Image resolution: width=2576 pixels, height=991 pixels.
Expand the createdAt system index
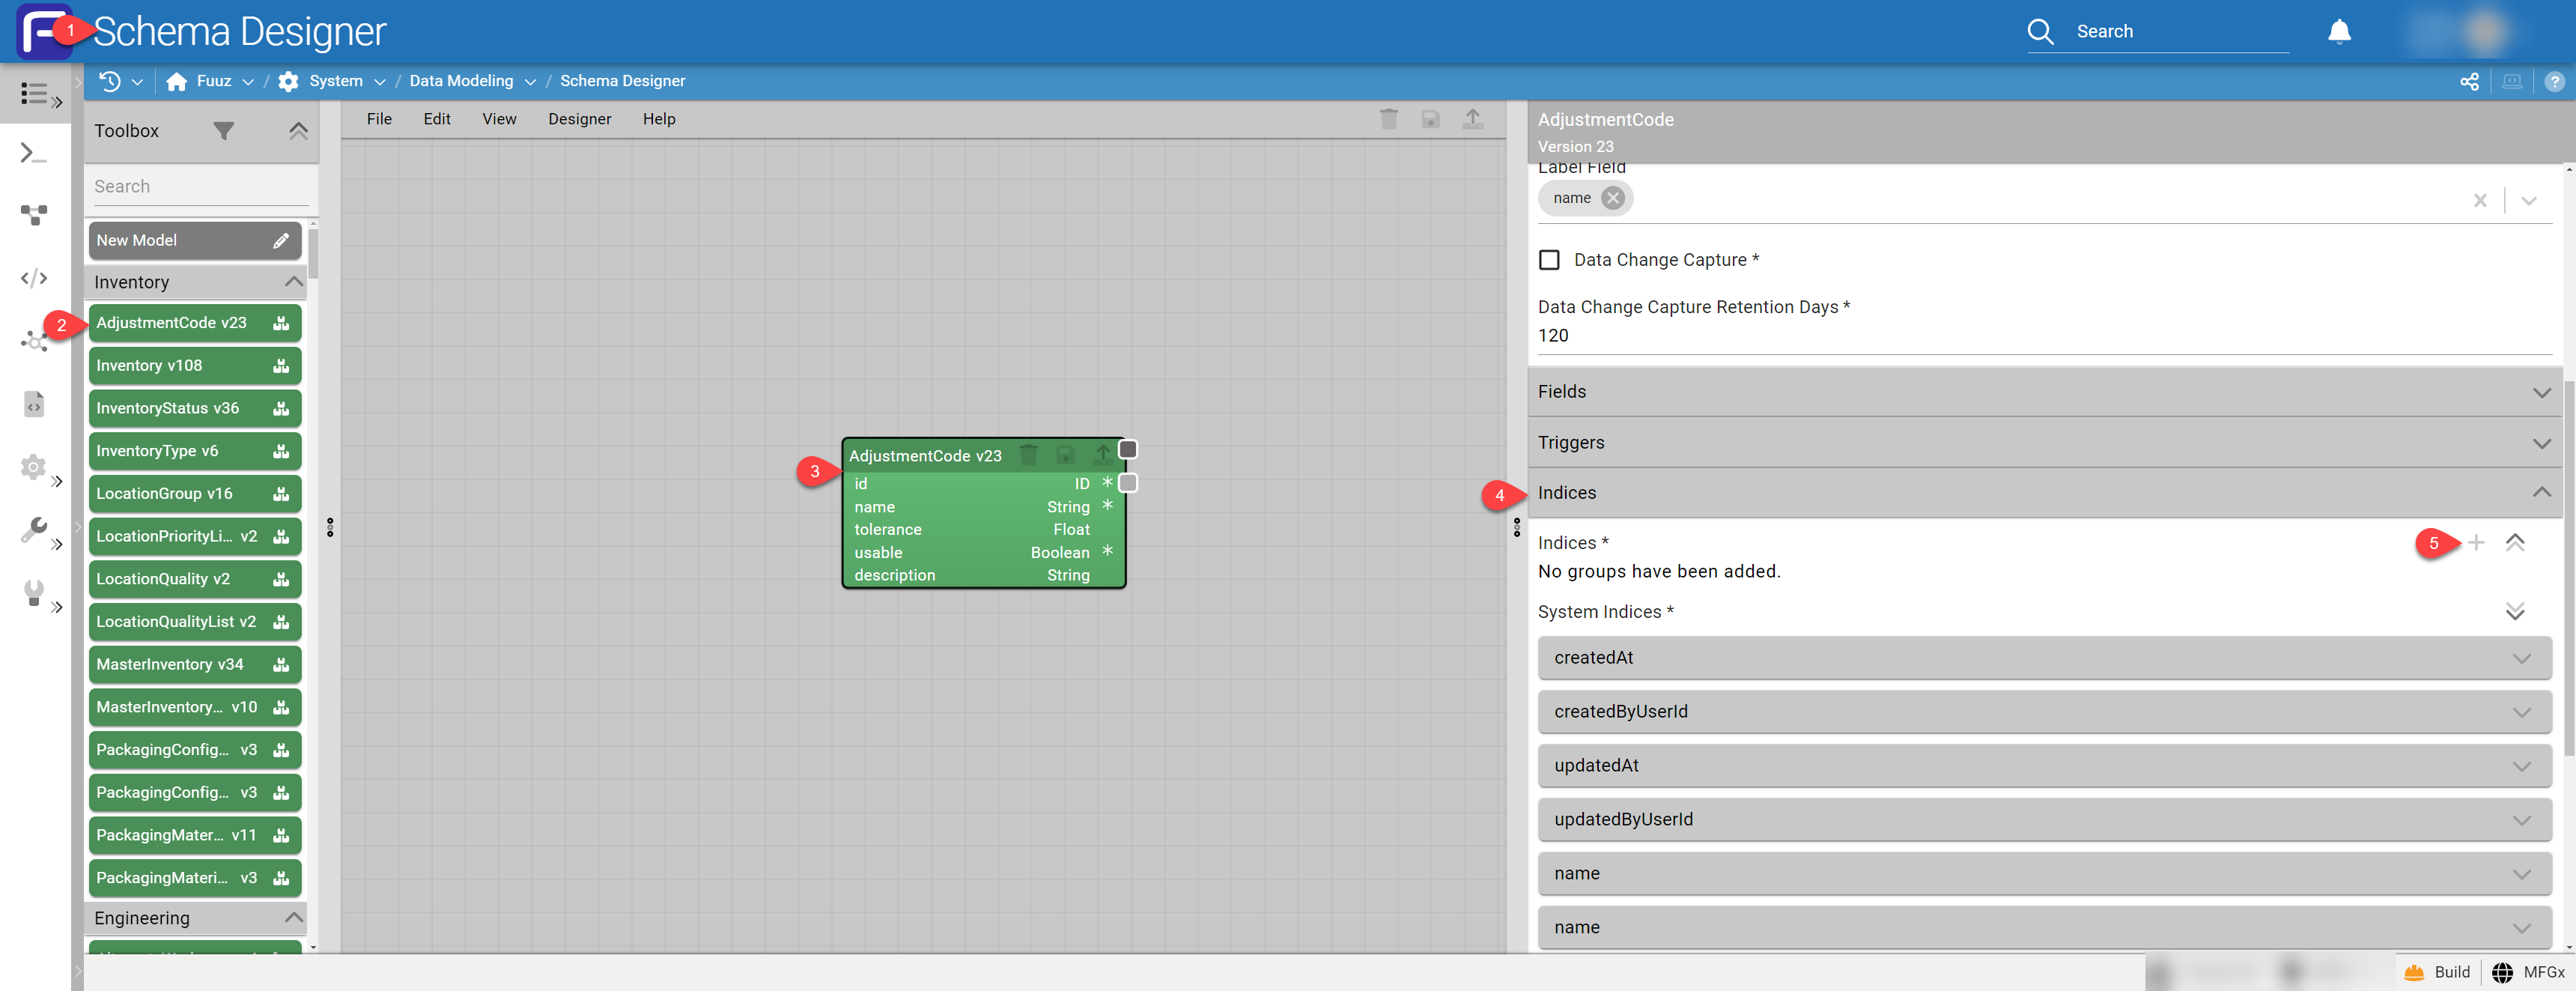click(x=2044, y=658)
